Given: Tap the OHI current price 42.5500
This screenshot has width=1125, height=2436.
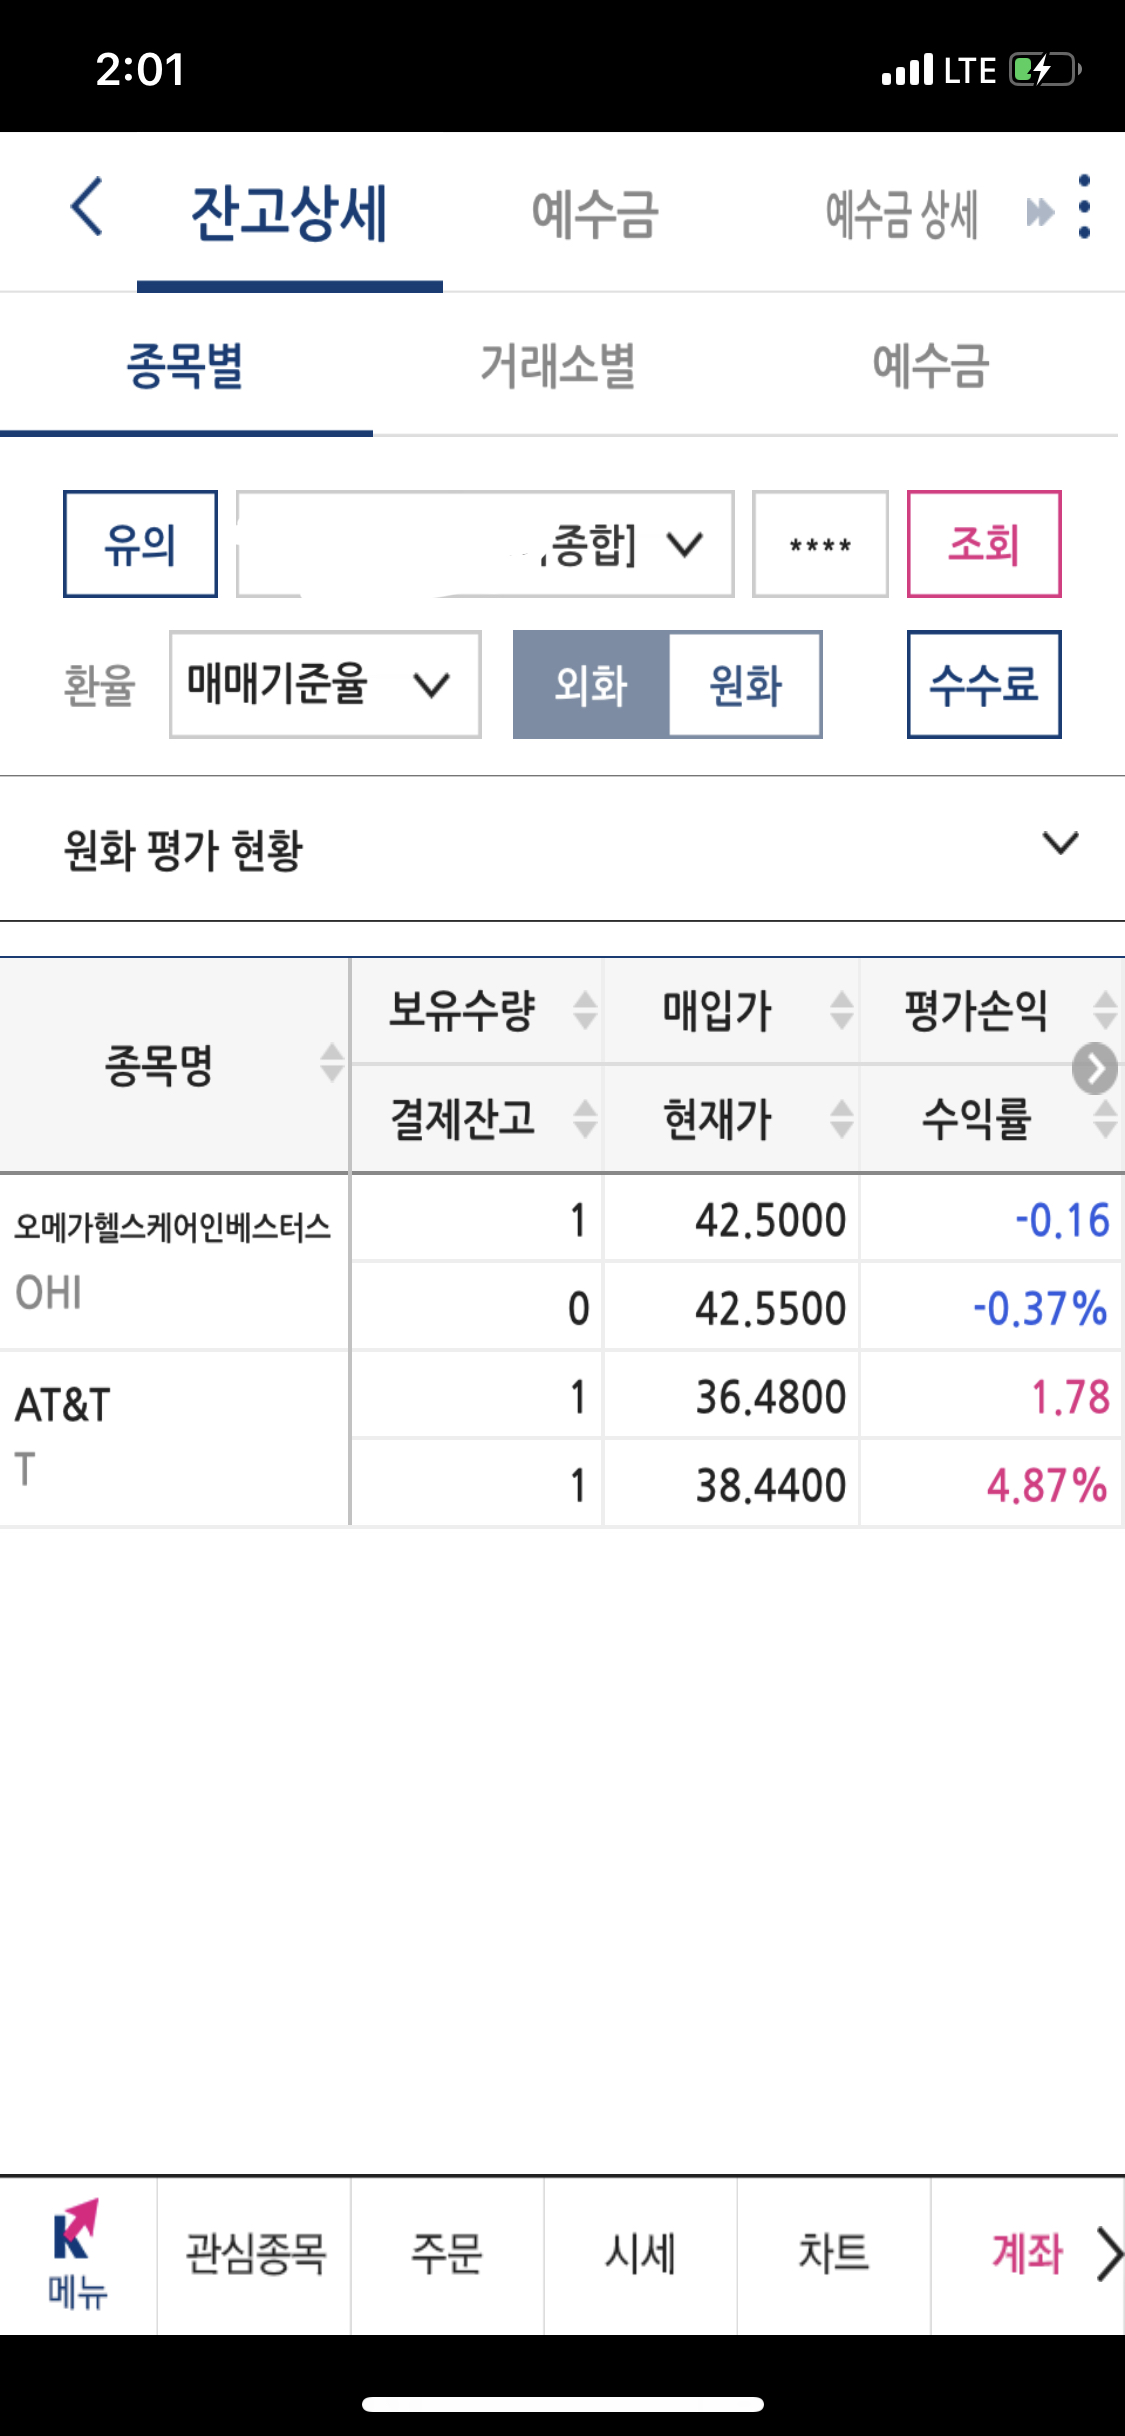Looking at the screenshot, I should (771, 1308).
